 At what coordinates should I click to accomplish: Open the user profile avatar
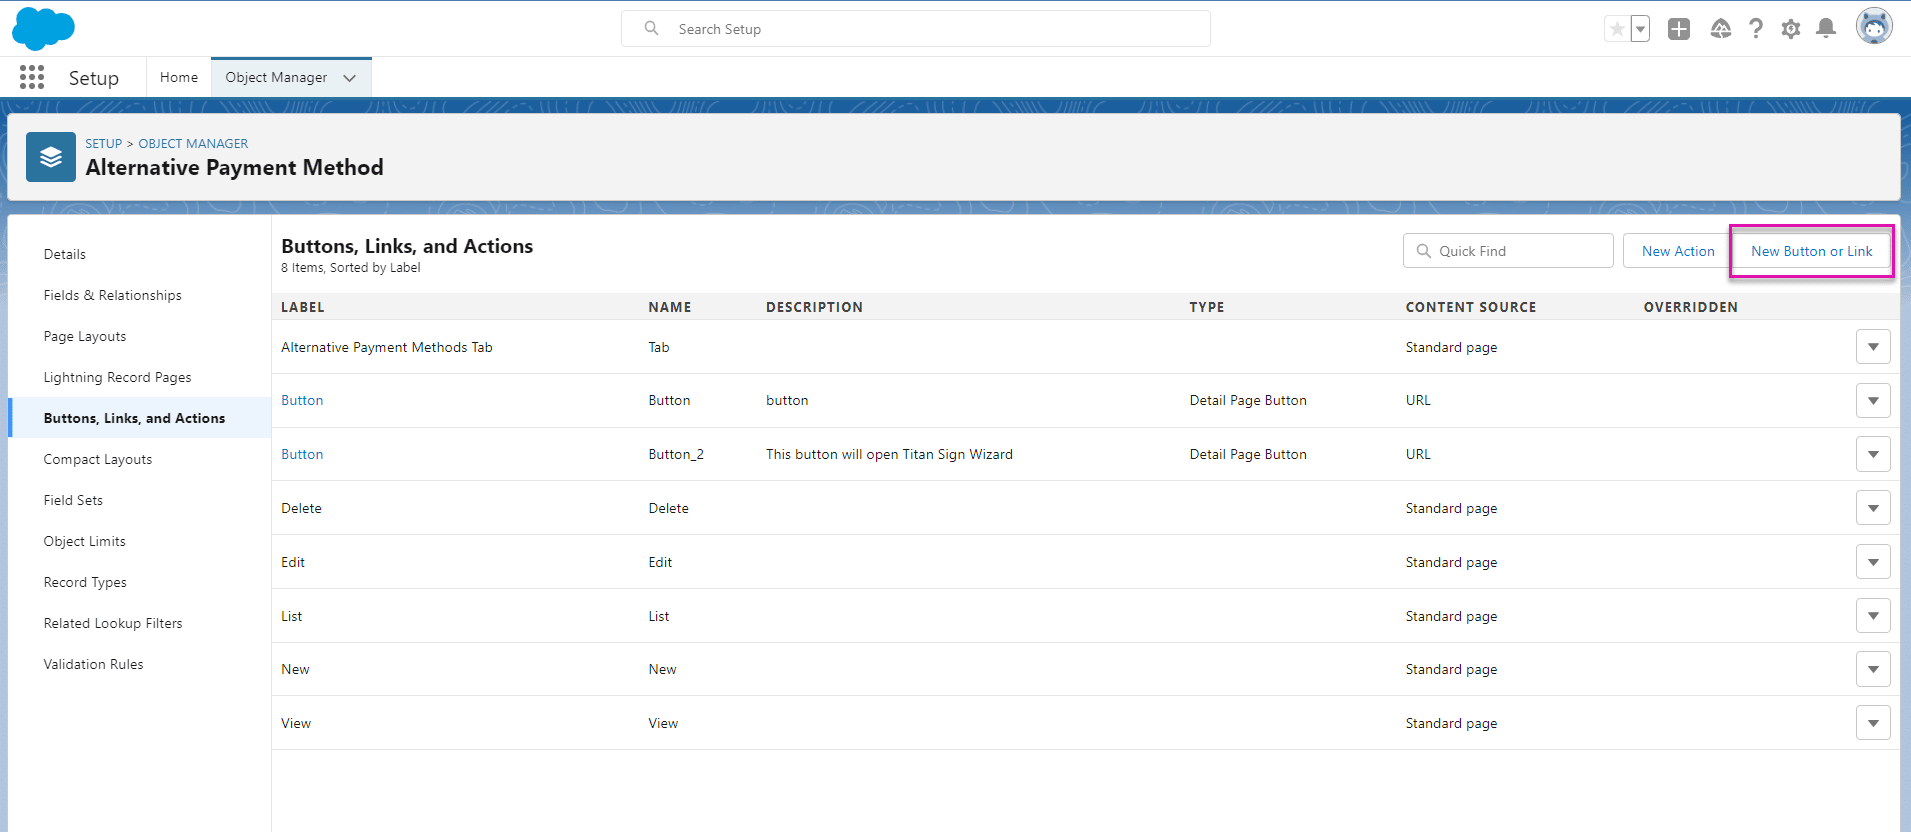tap(1873, 27)
